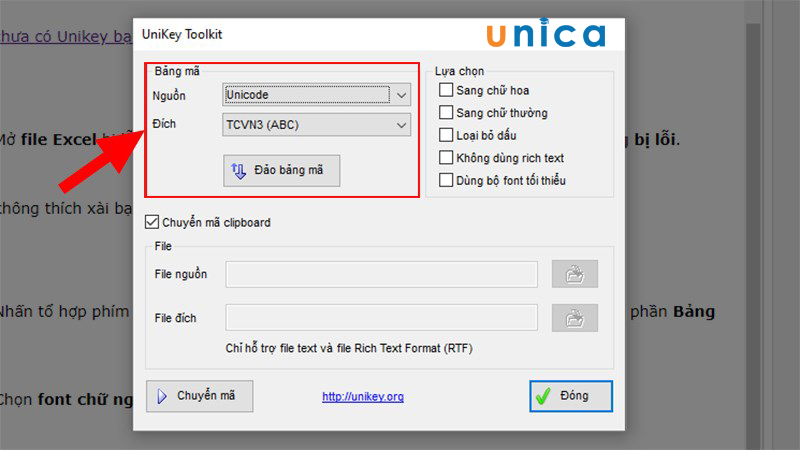The image size is (800, 450).
Task: Click the browse folder icon for File đích
Action: (x=574, y=318)
